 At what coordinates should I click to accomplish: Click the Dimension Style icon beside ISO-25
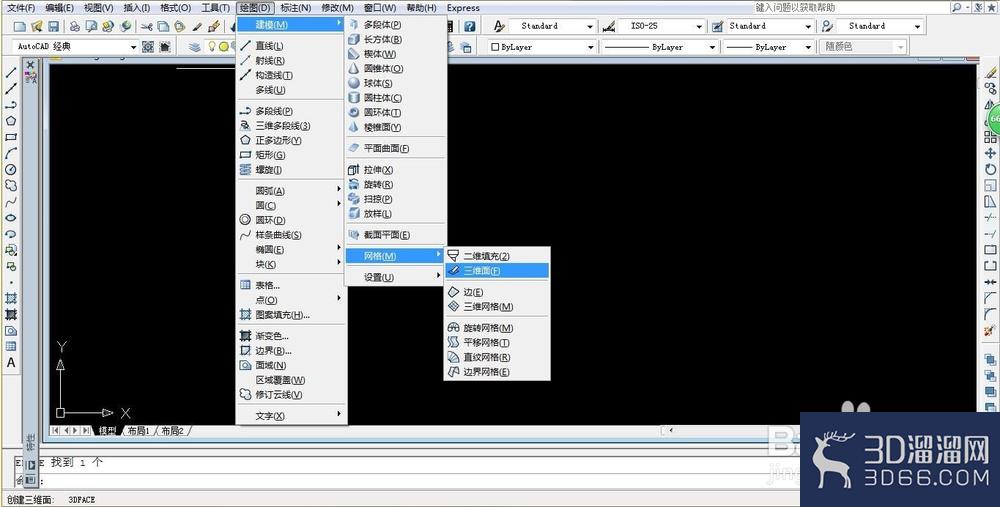point(609,26)
